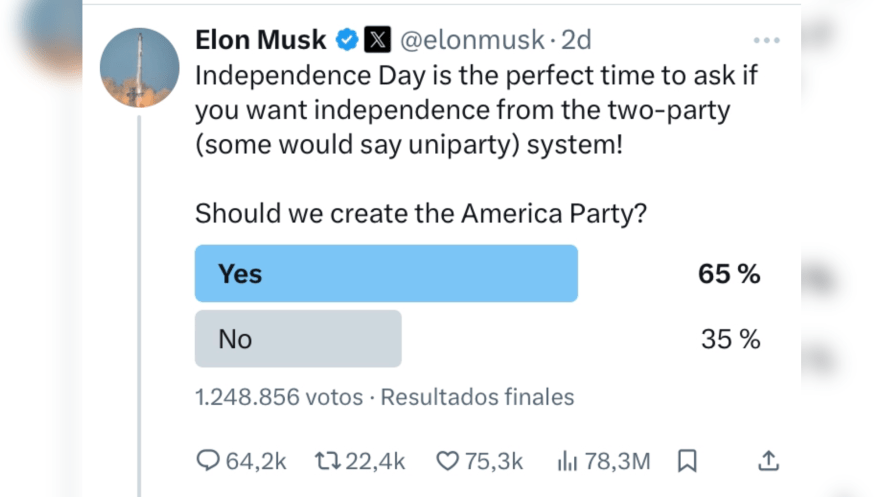This screenshot has height=497, width=884.
Task: Click the 65 % poll result
Action: click(729, 274)
